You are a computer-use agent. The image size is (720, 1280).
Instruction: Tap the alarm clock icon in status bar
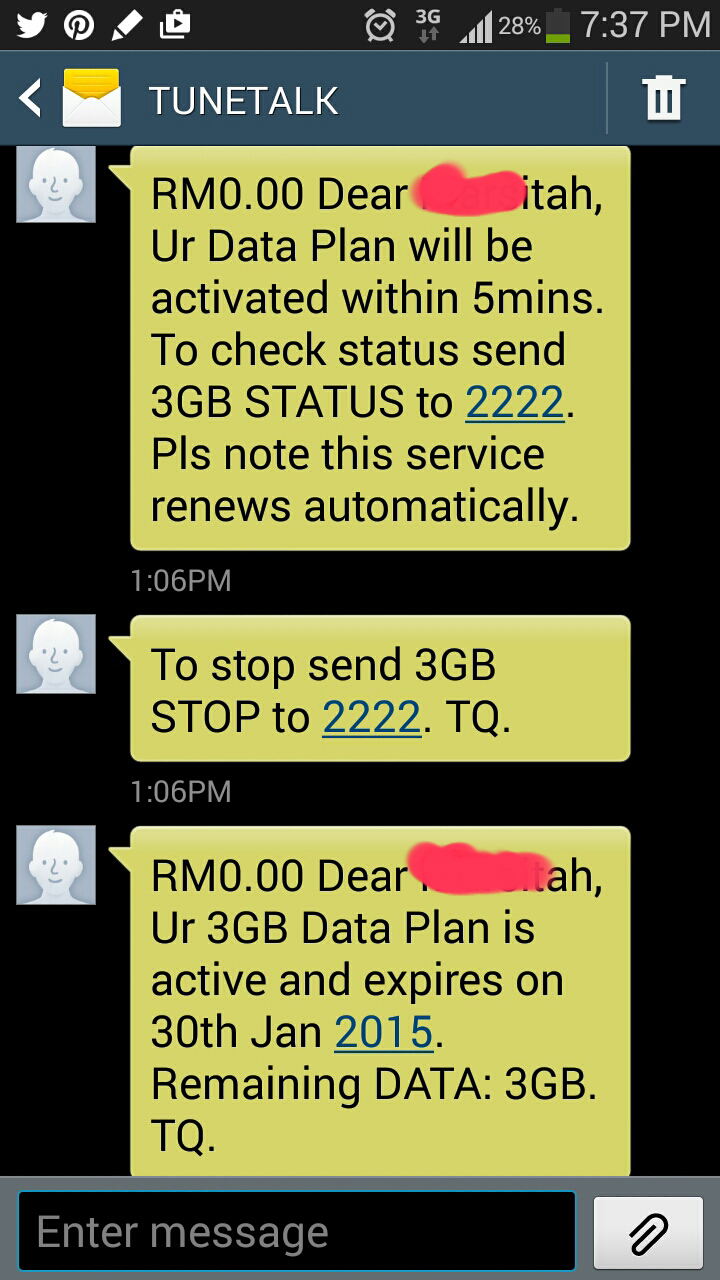click(380, 25)
